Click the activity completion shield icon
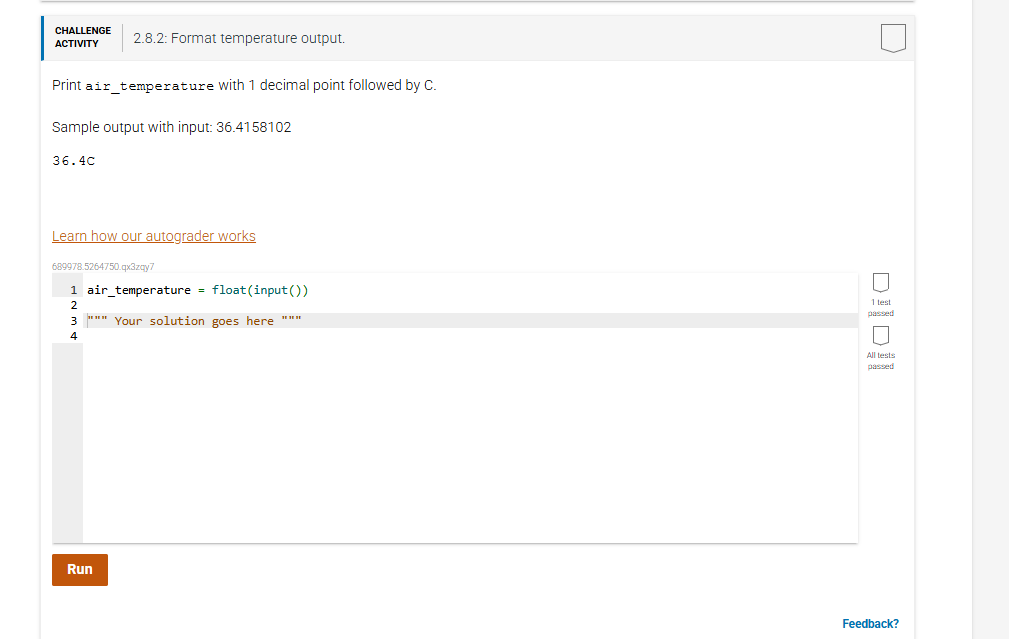1009x639 pixels. click(x=891, y=38)
